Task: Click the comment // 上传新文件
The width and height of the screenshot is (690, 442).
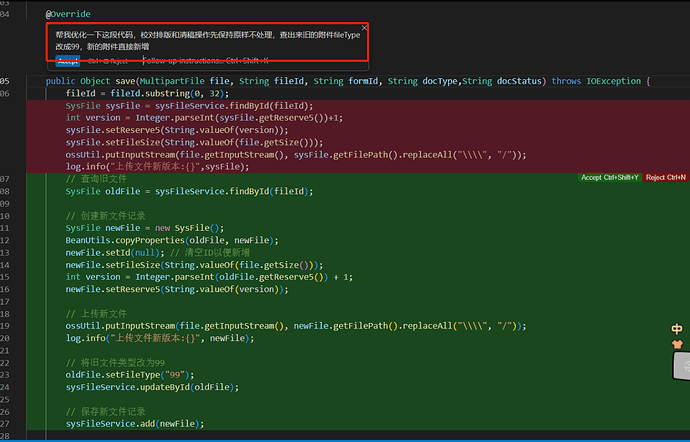Action: tap(96, 313)
